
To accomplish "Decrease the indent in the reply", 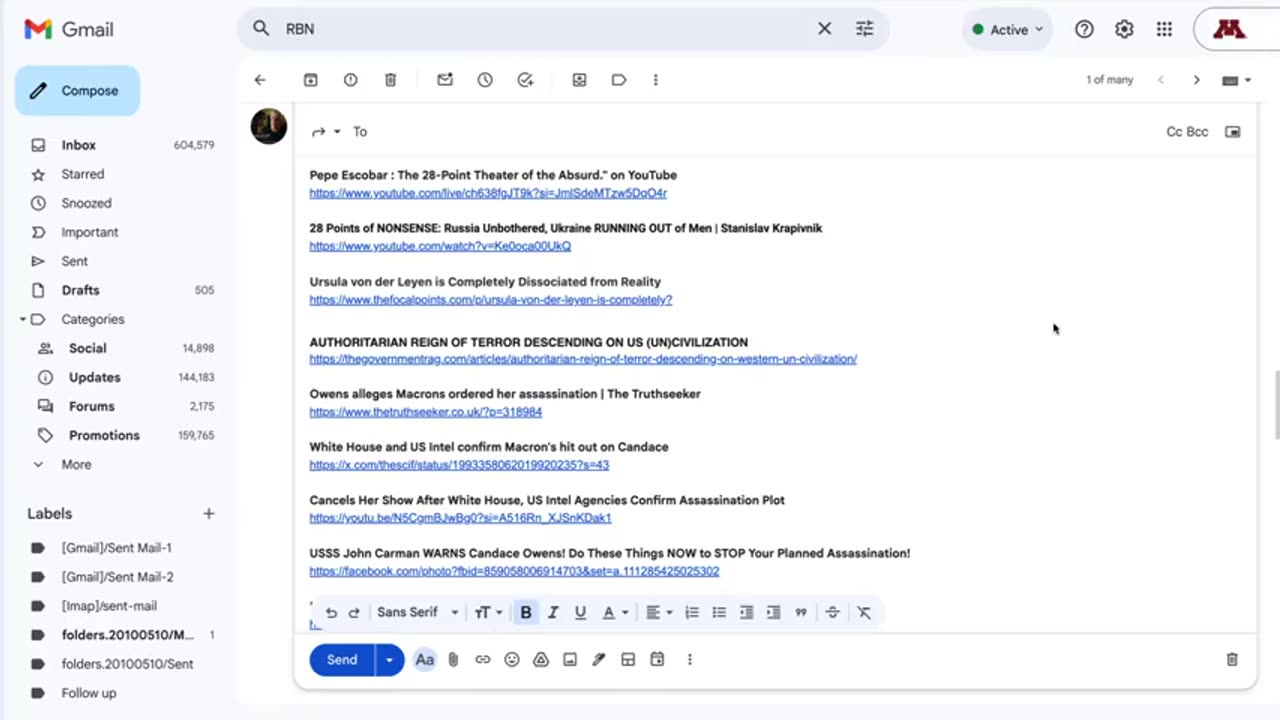I will [746, 613].
